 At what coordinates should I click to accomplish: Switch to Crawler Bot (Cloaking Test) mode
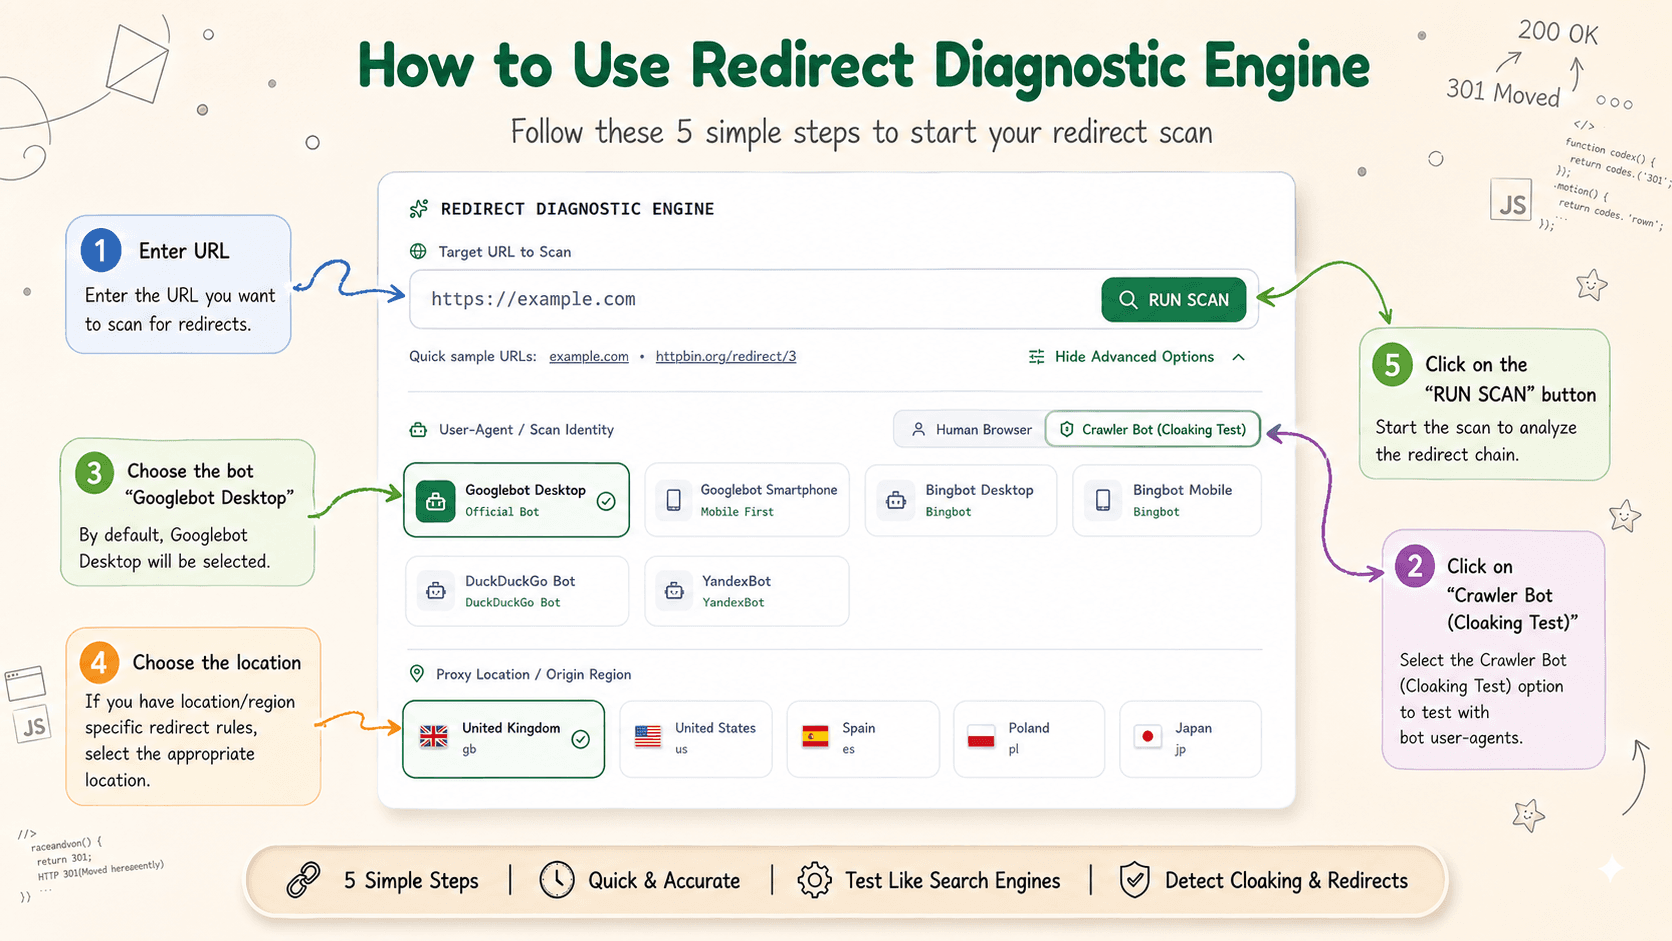(1153, 429)
